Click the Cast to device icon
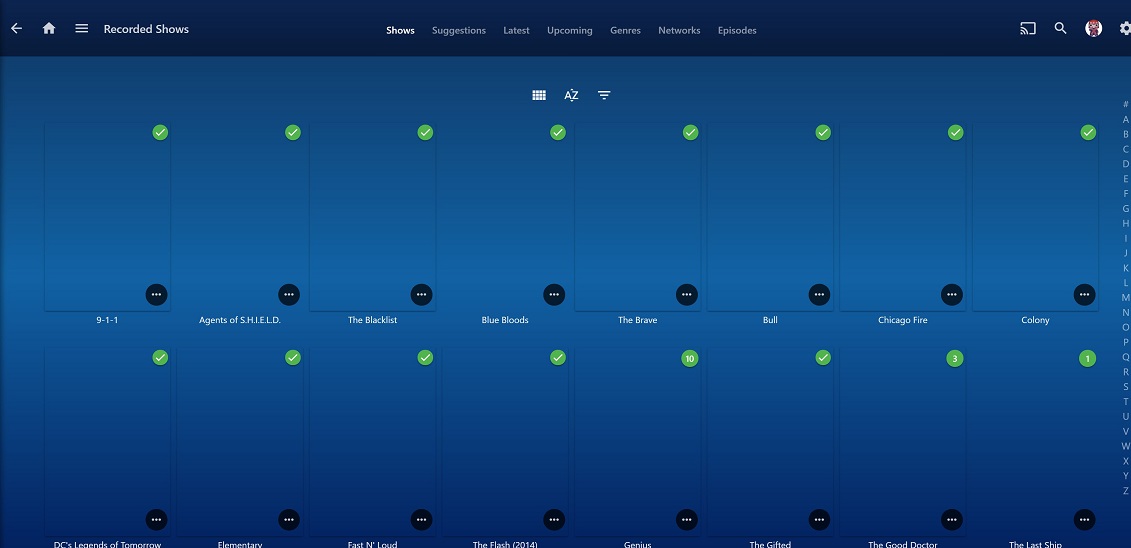The width and height of the screenshot is (1131, 548). pyautogui.click(x=1028, y=29)
